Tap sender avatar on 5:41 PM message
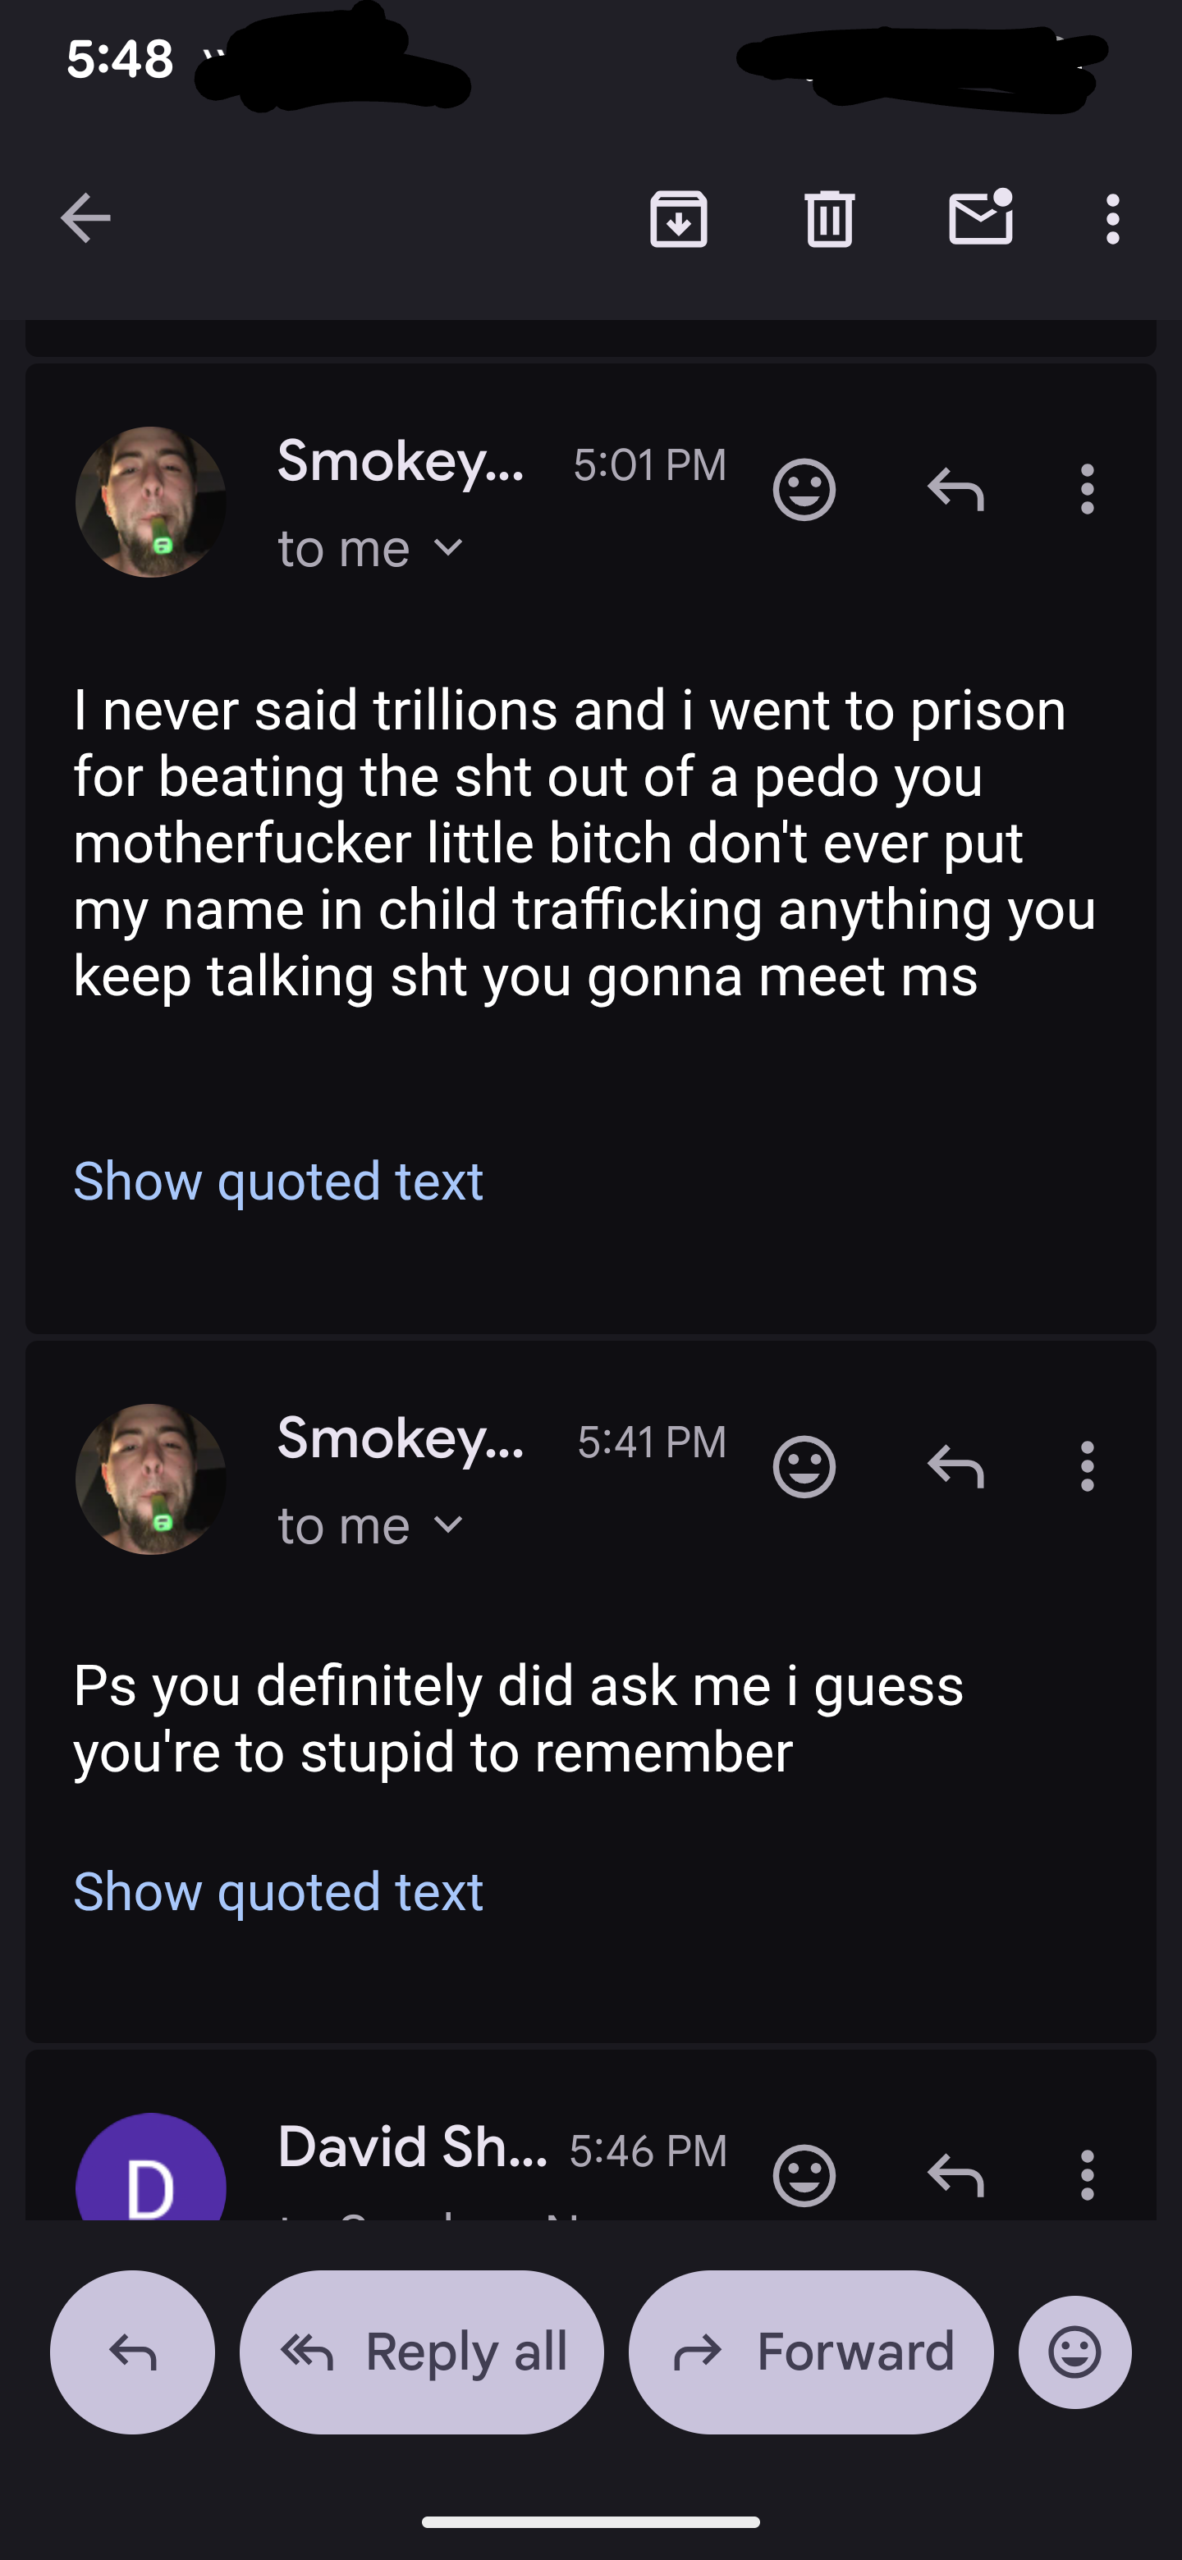1182x2560 pixels. (151, 1479)
